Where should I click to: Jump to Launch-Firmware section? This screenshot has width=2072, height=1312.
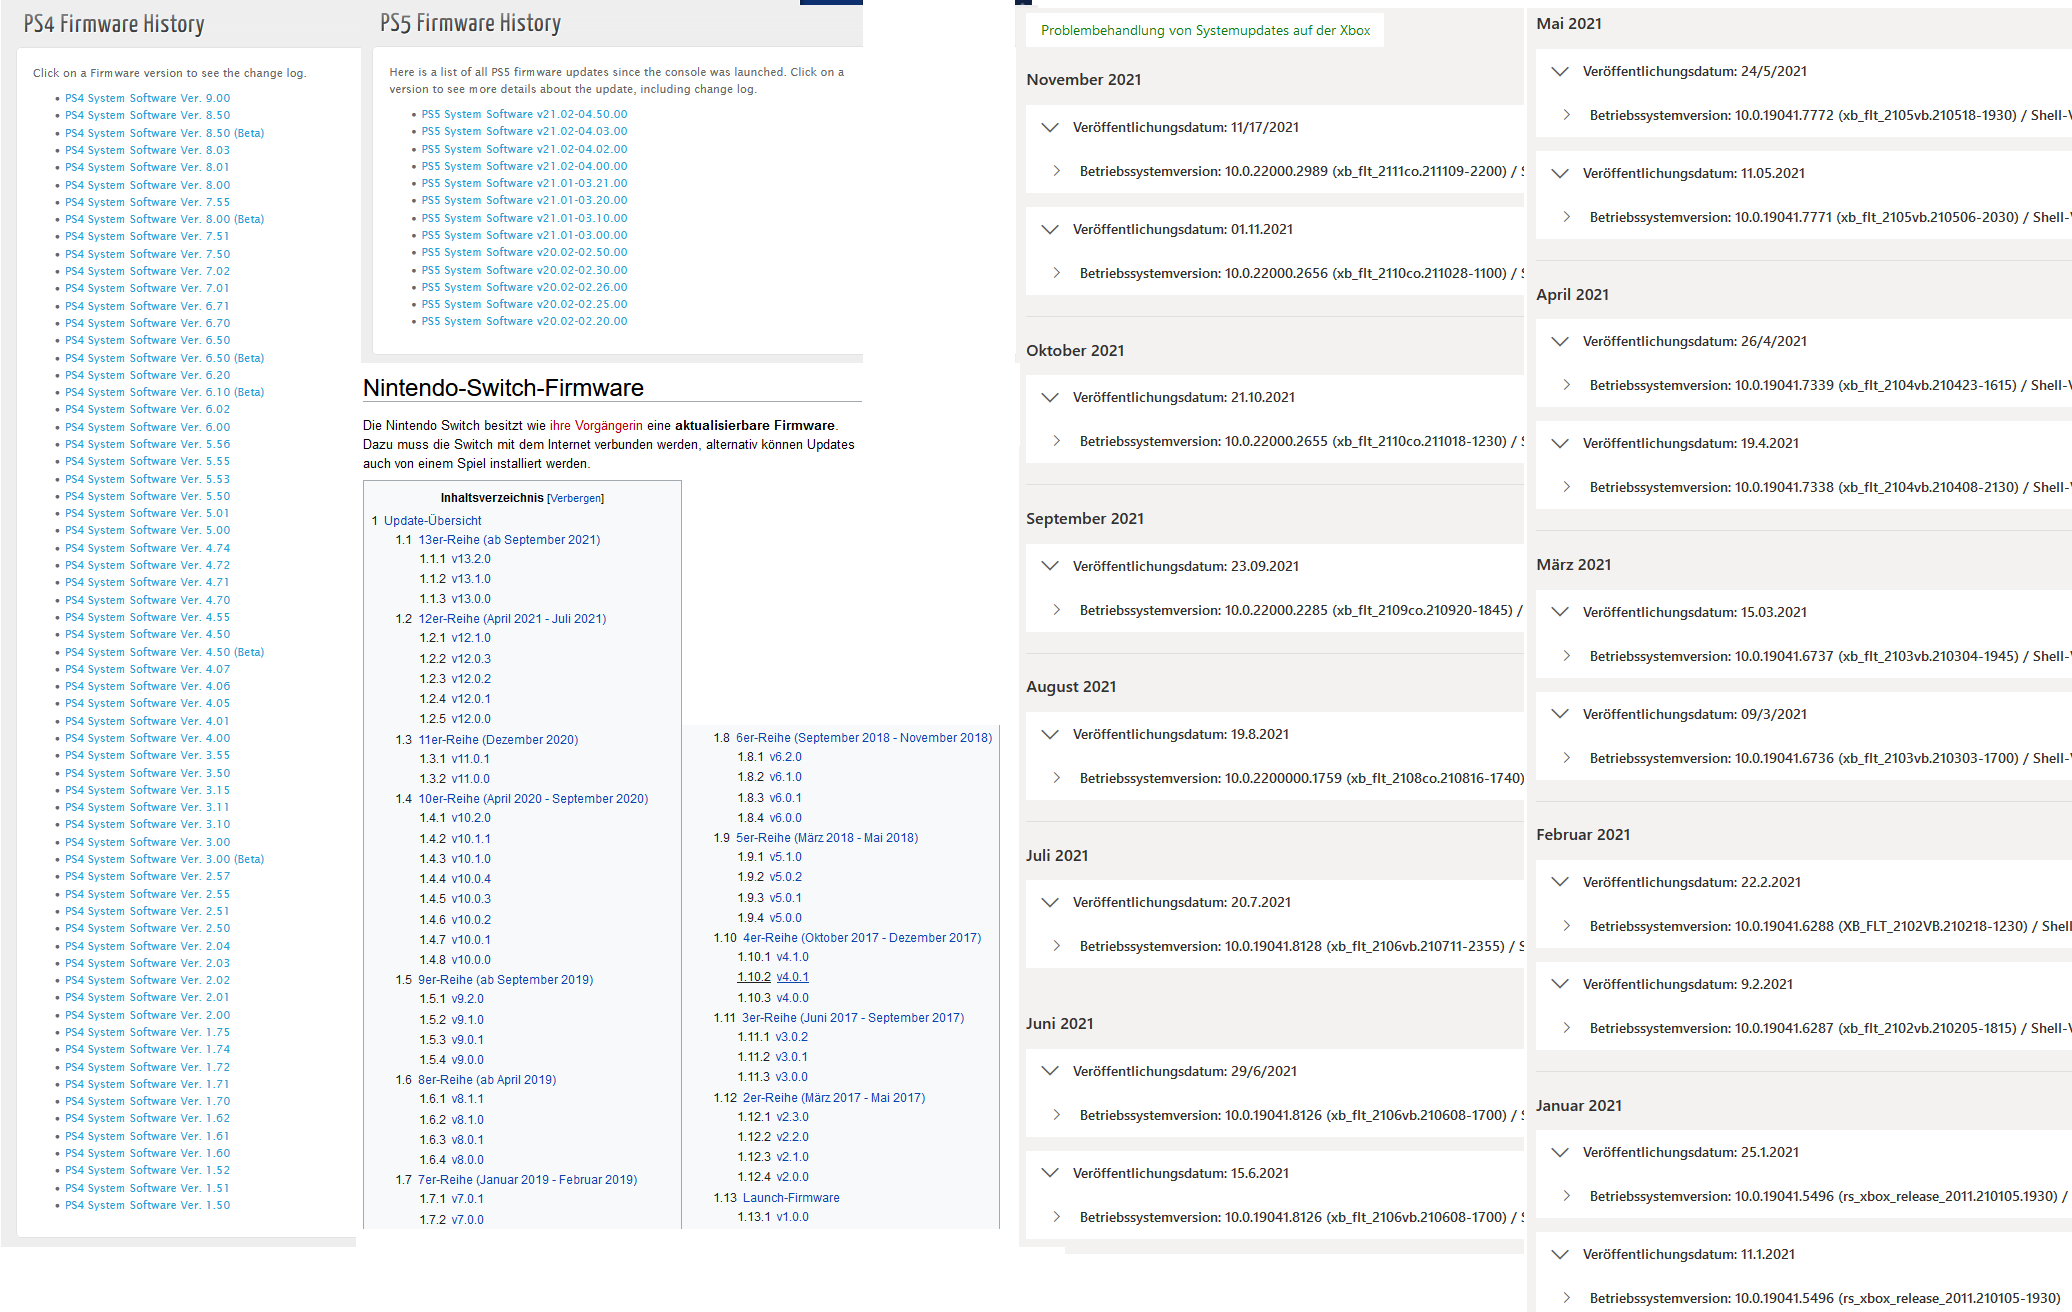click(790, 1198)
